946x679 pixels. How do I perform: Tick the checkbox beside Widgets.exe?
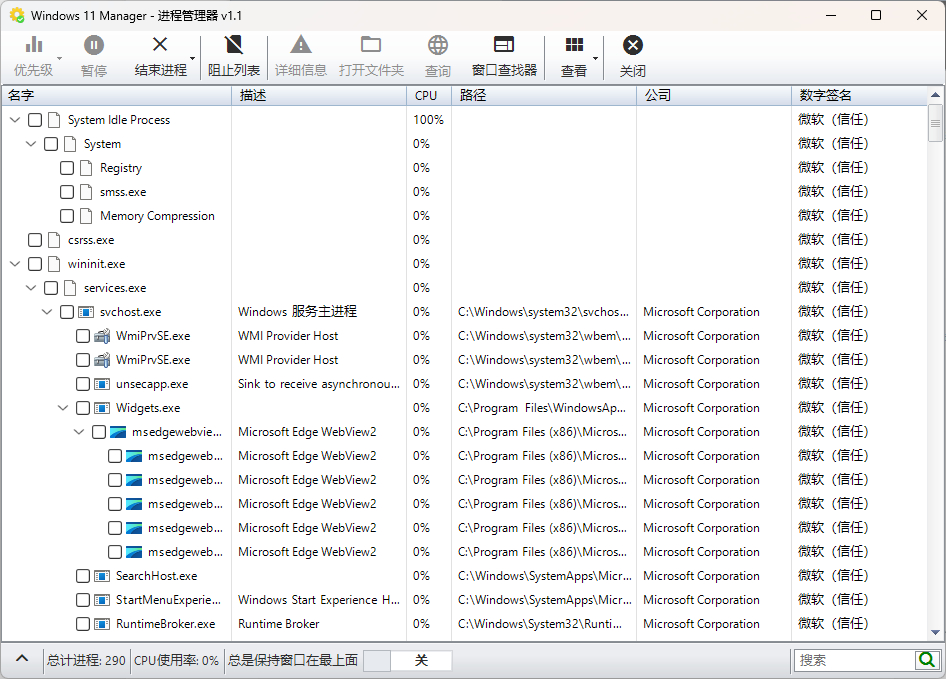tap(83, 408)
